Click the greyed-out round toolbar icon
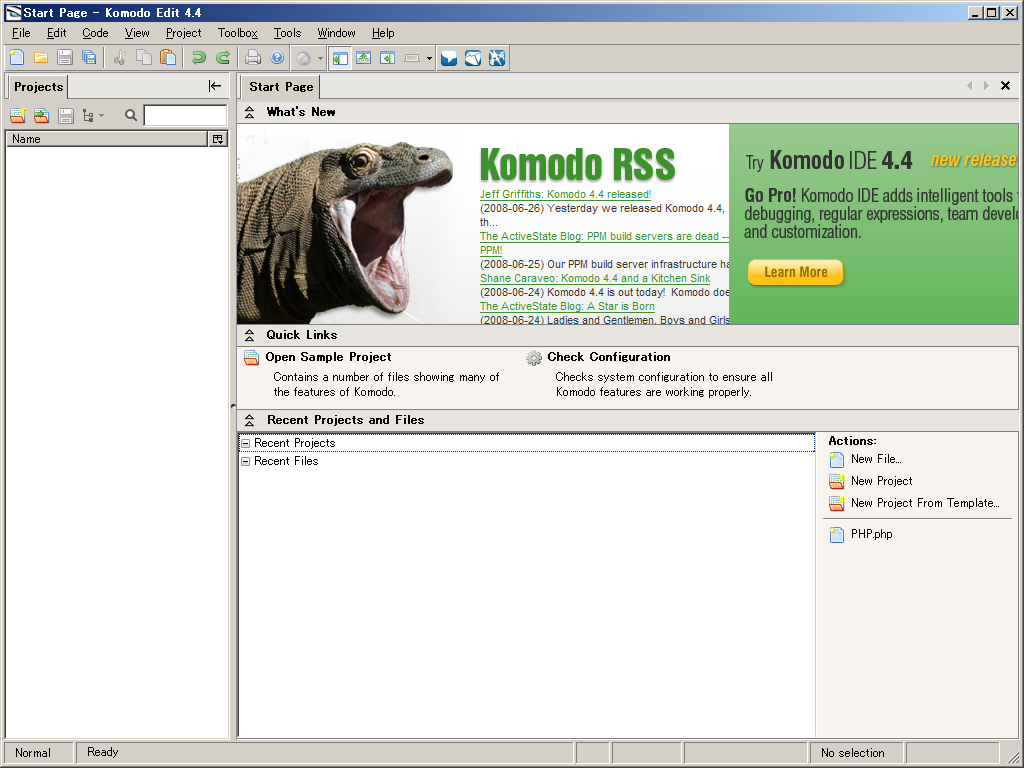The width and height of the screenshot is (1024, 768). tap(304, 59)
